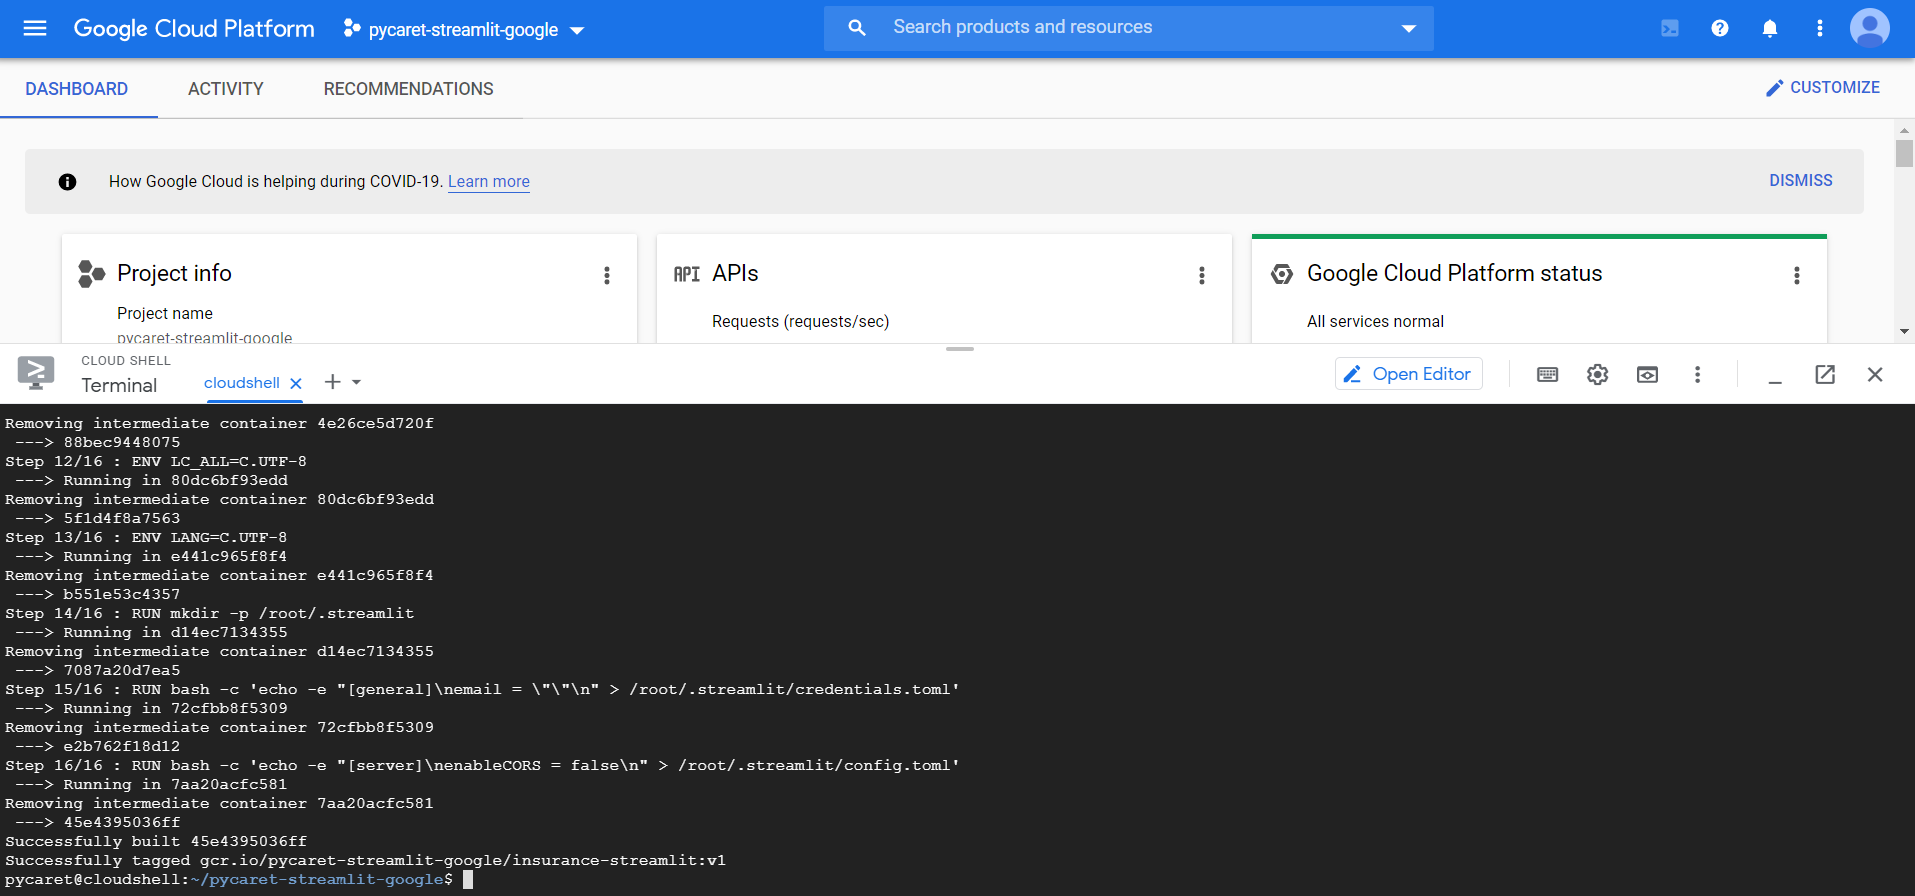Open the help question mark icon
The image size is (1915, 896).
(x=1719, y=28)
